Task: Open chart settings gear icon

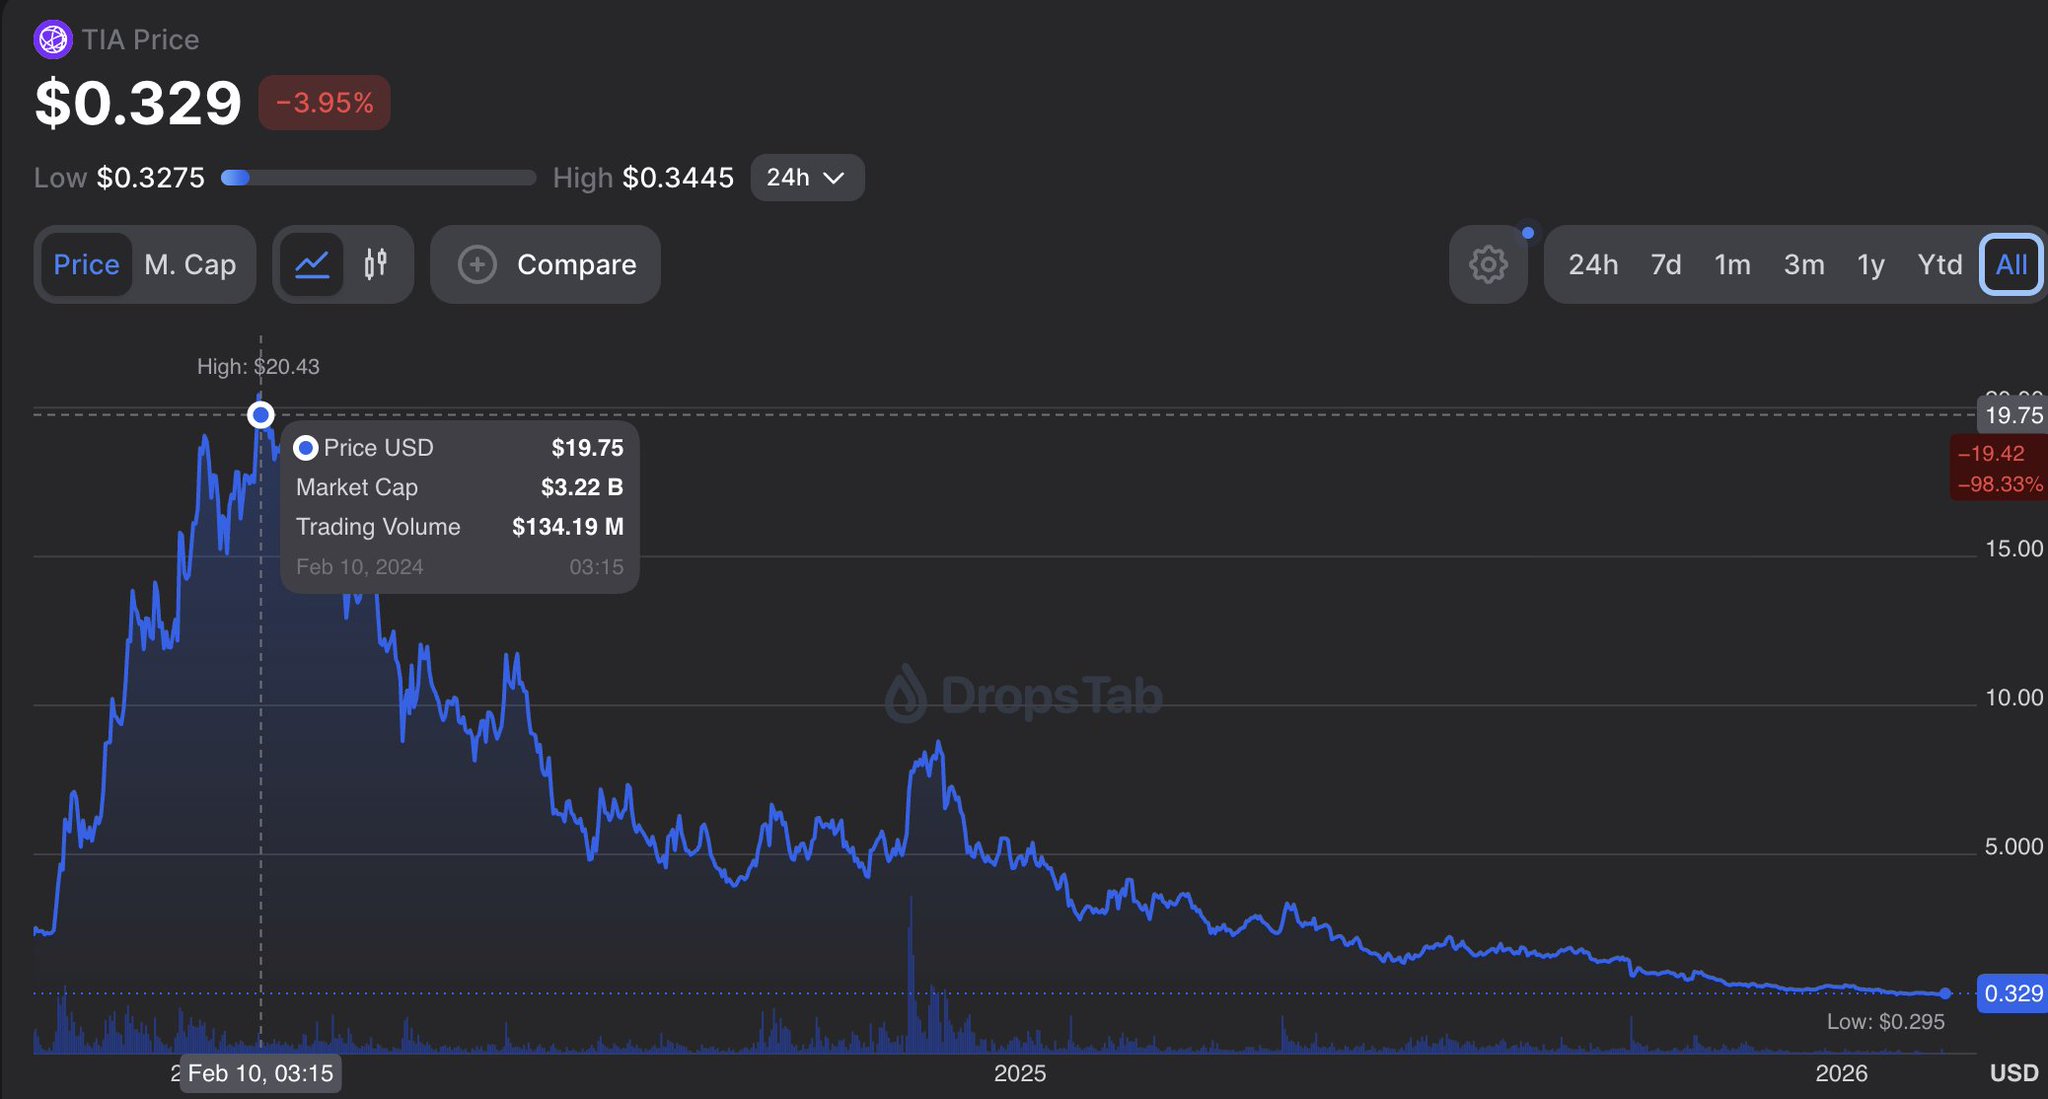Action: (1488, 265)
